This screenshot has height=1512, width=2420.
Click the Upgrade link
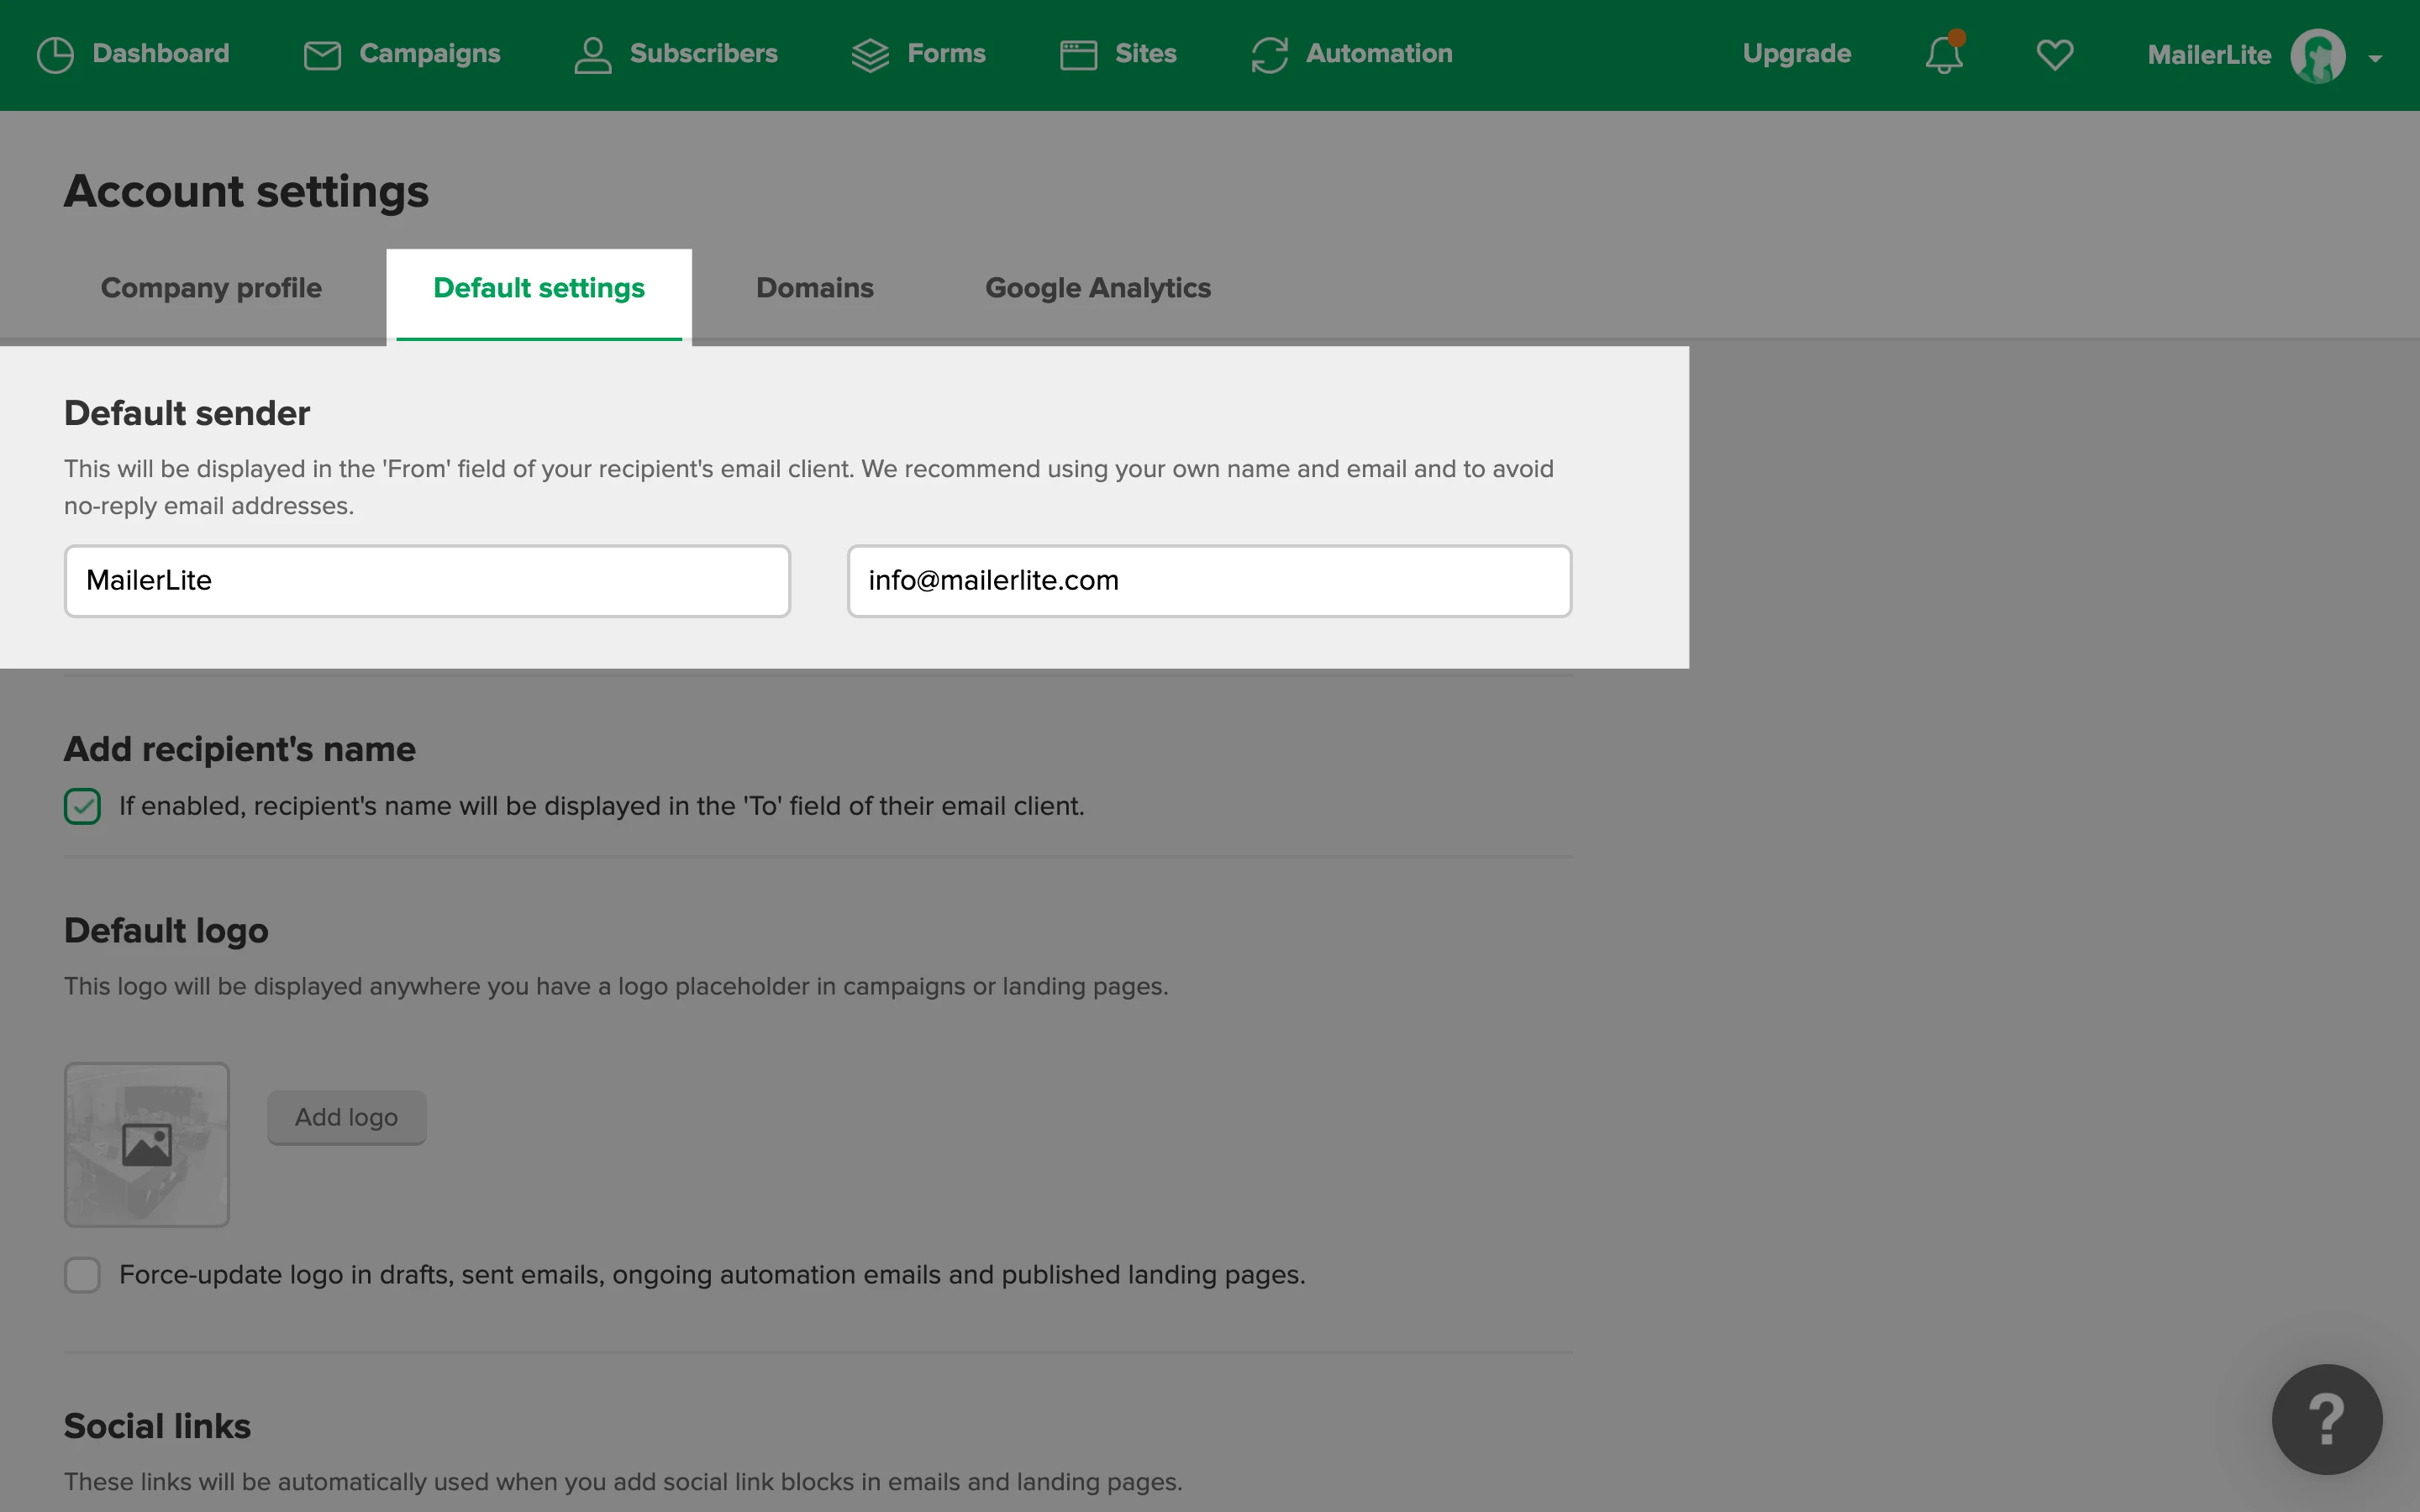pyautogui.click(x=1796, y=54)
